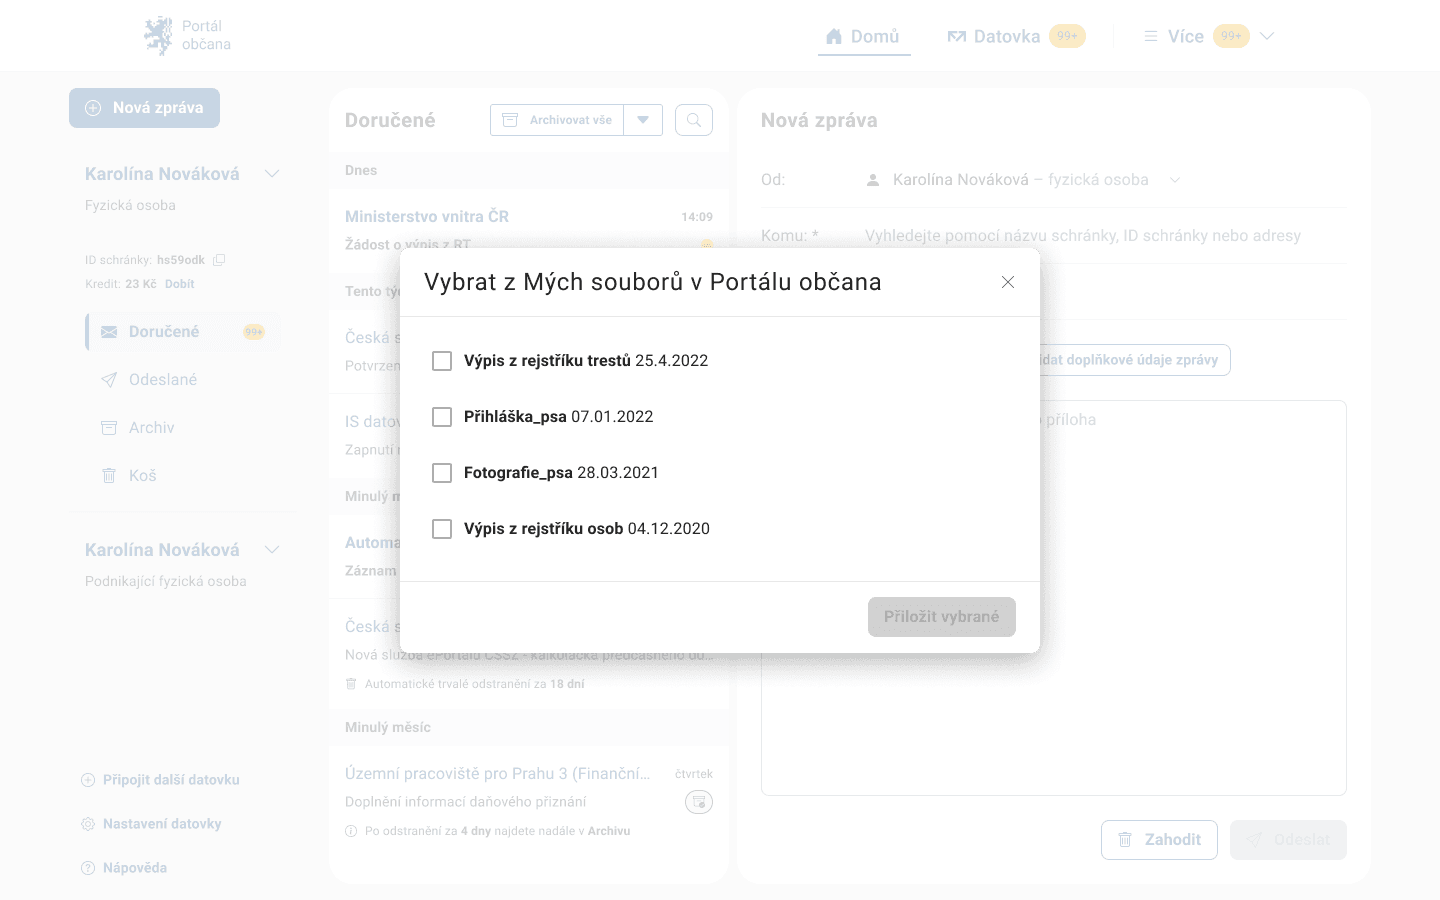Go to Domů in top navigation
The image size is (1440, 900).
tap(863, 36)
